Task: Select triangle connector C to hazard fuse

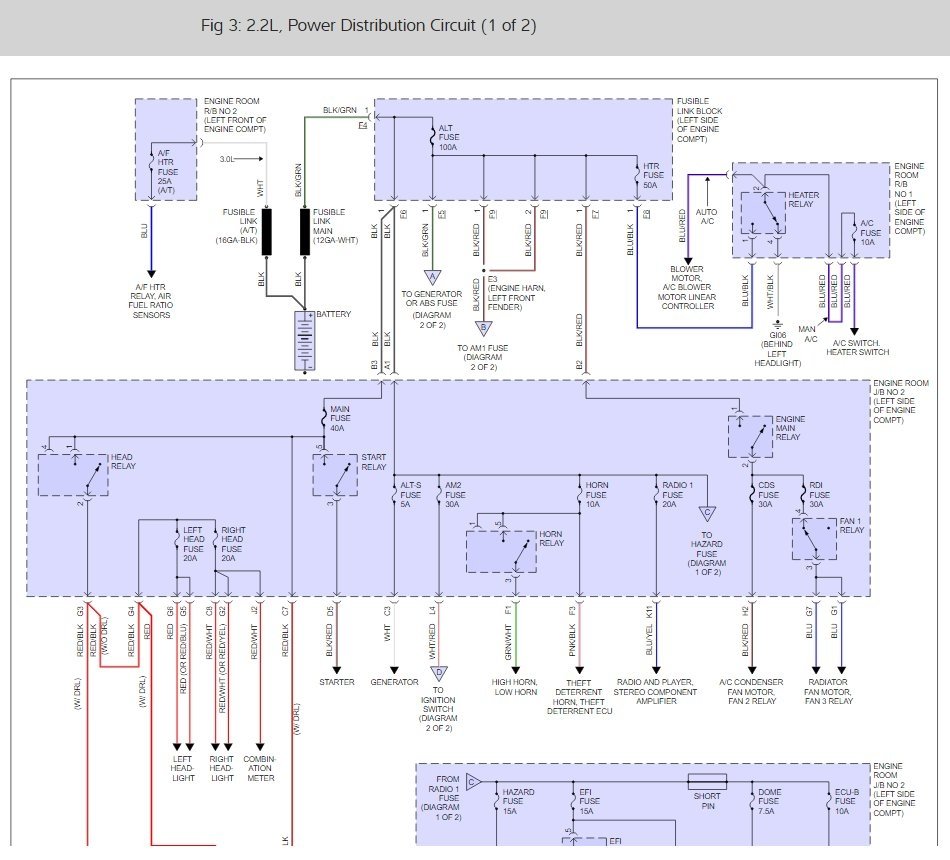Action: pos(707,514)
